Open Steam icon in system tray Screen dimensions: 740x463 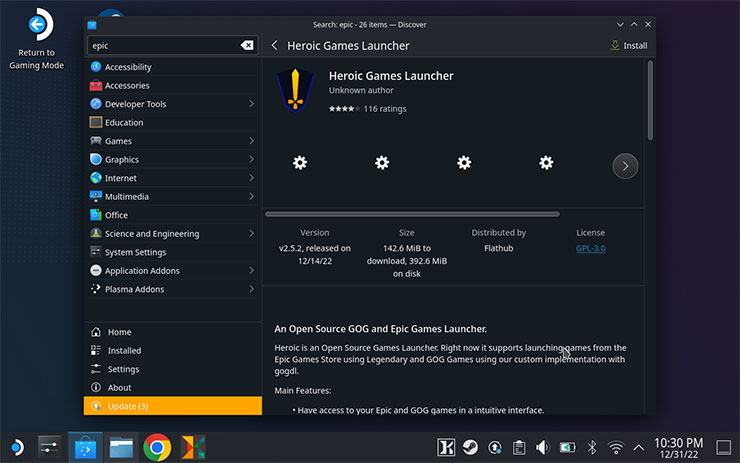pyautogui.click(x=469, y=447)
